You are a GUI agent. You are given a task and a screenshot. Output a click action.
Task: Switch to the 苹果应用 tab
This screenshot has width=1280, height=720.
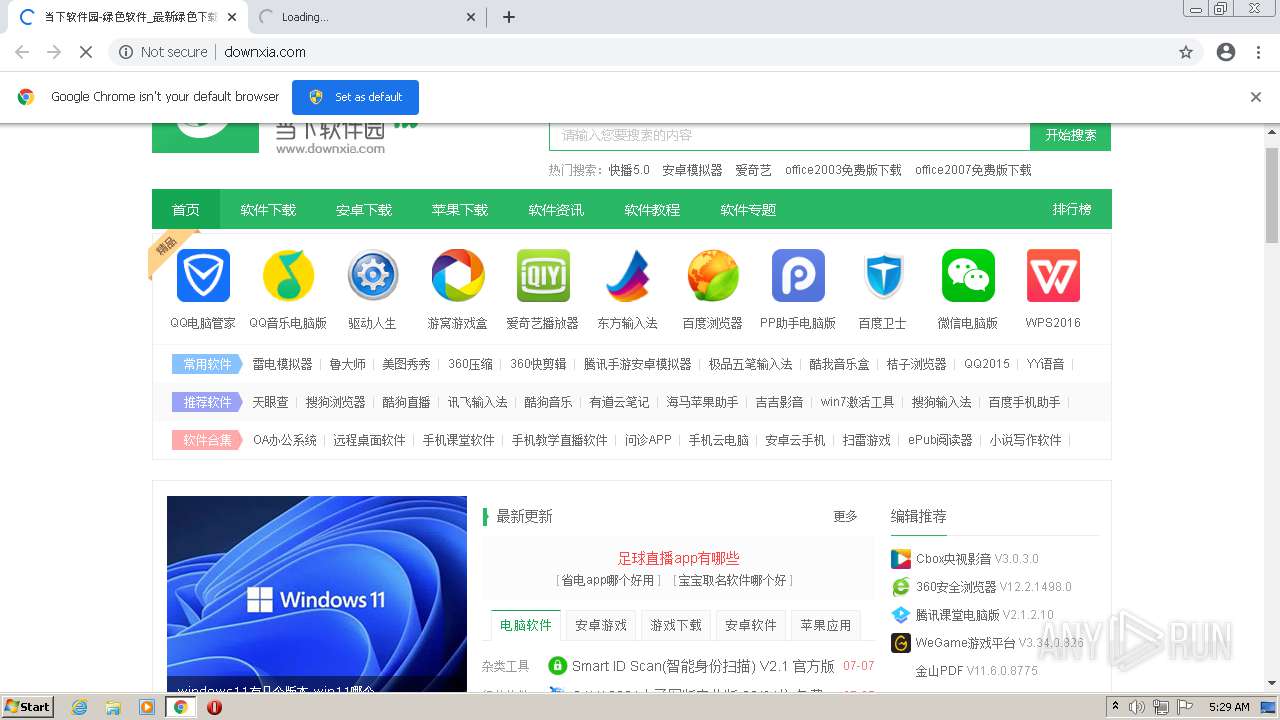826,625
